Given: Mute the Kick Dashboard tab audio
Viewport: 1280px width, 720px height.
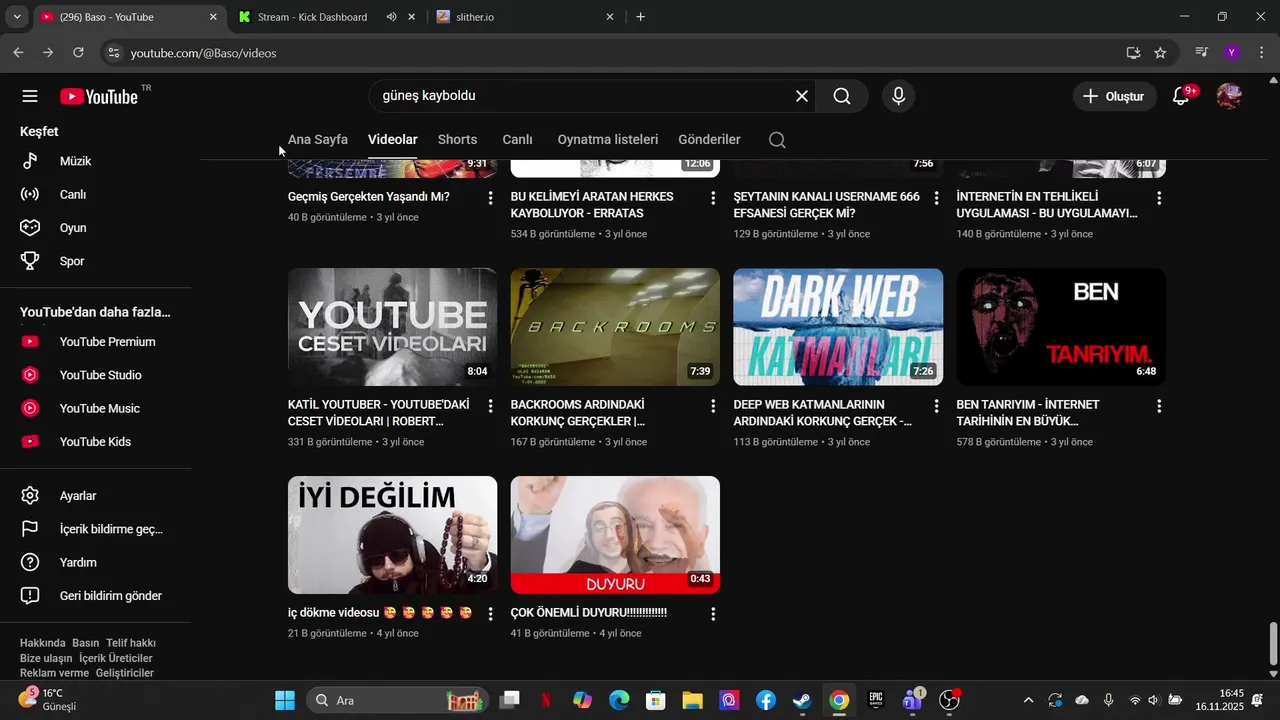Looking at the screenshot, I should pos(391,17).
